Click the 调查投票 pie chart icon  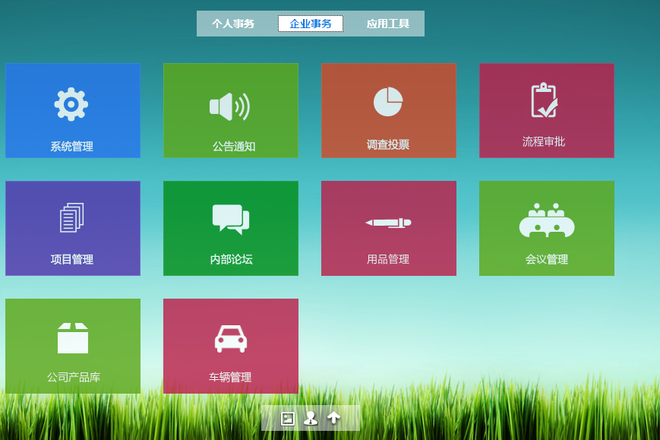click(388, 101)
